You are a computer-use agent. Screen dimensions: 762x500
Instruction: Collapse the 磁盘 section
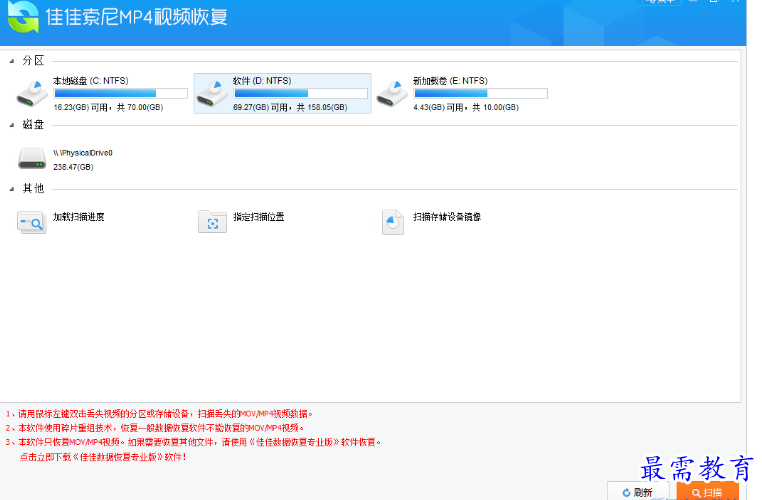click(x=12, y=125)
